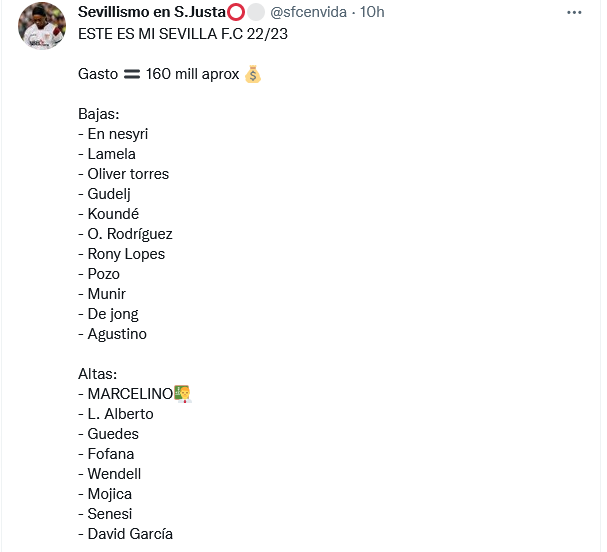Image resolution: width=607 pixels, height=552 pixels.
Task: Open the Sevillismo en S.Justa profile name
Action: click(150, 12)
